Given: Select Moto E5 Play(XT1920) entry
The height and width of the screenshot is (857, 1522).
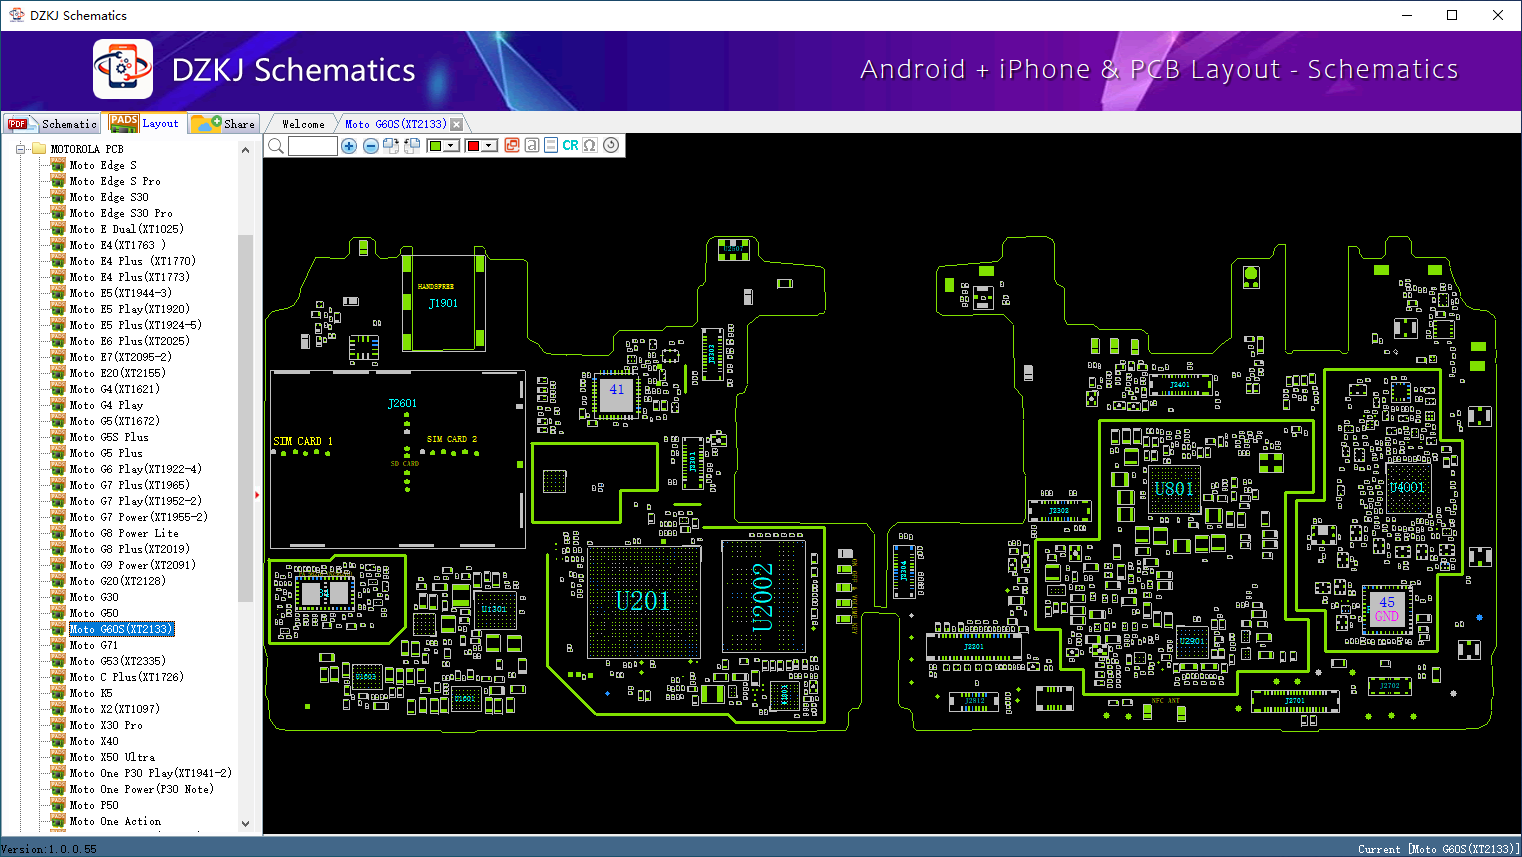Looking at the screenshot, I should coord(129,309).
